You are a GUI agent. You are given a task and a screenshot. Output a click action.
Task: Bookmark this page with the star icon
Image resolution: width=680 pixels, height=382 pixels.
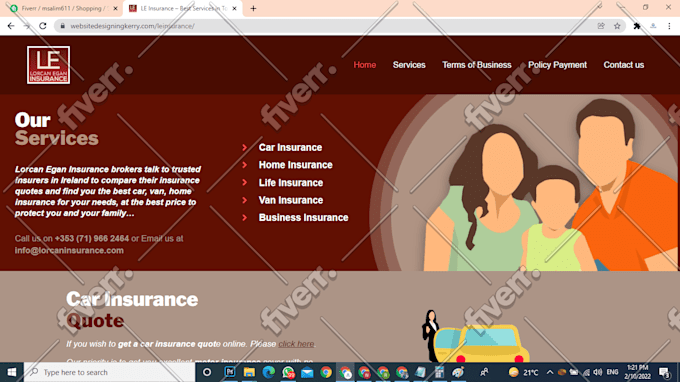click(x=617, y=26)
